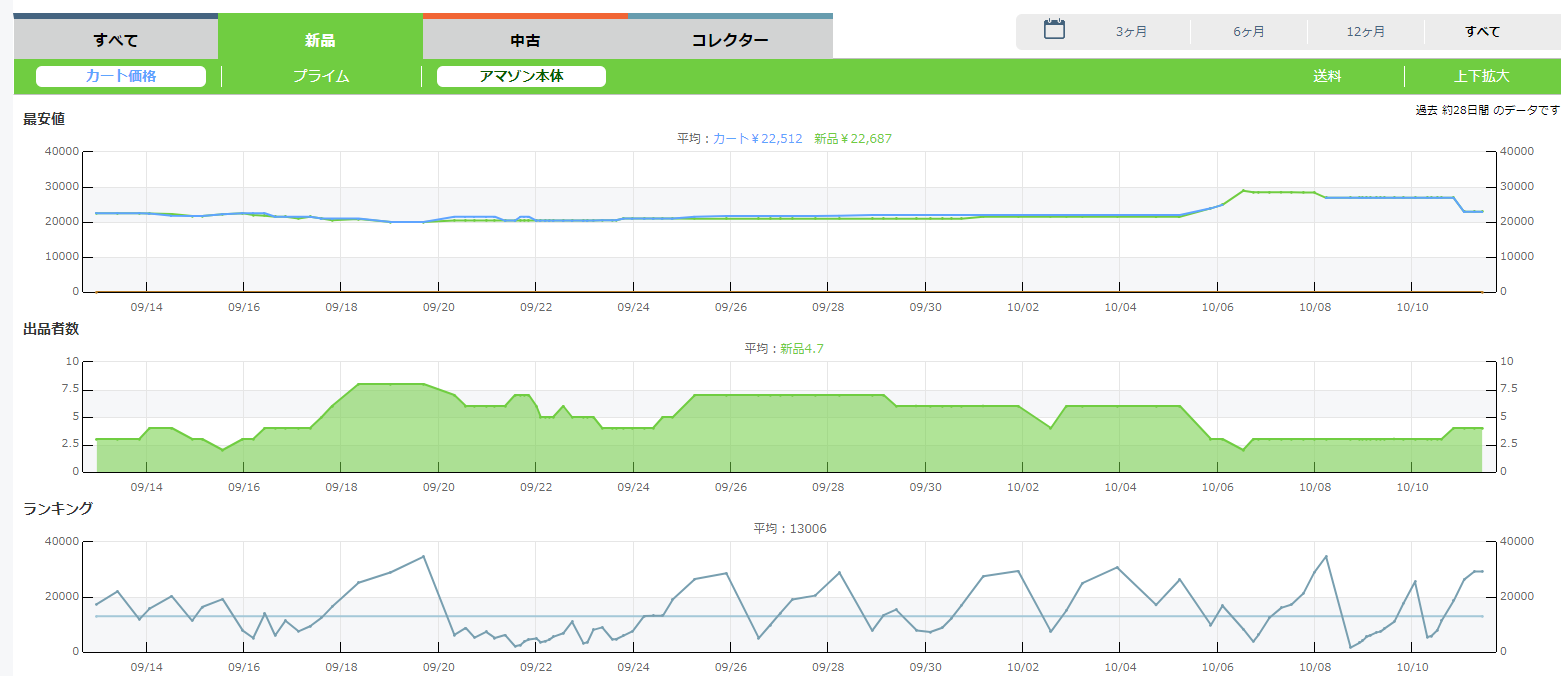Screen dimensions: 1561x676
Task: Select the 新品 tab
Action: pos(320,40)
